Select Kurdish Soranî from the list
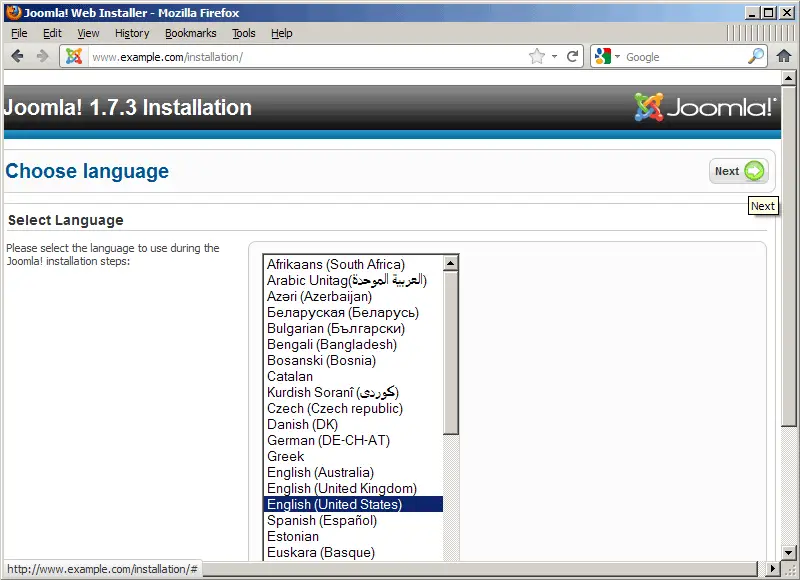800x580 pixels. [x=353, y=392]
